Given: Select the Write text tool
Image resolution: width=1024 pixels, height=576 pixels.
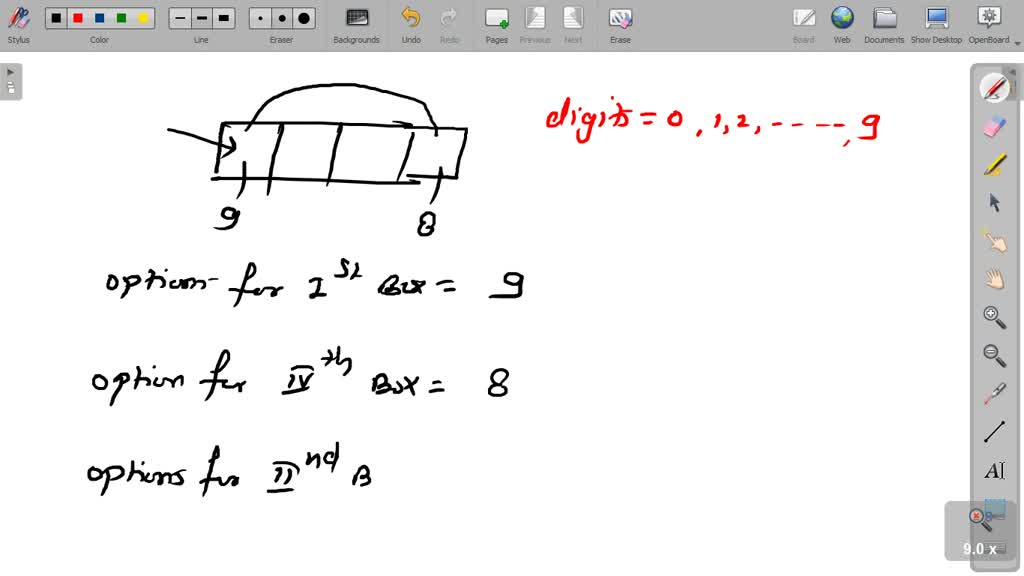Looking at the screenshot, I should pos(994,470).
